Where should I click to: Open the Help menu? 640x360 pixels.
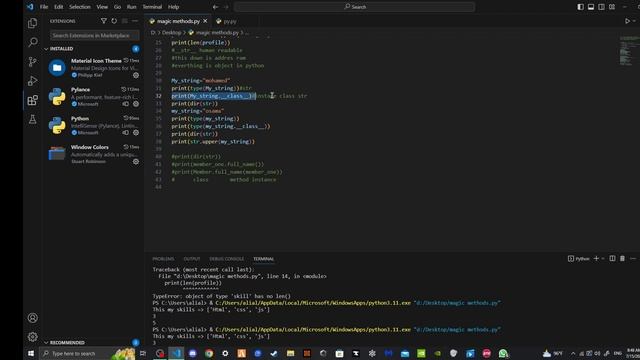[173, 7]
